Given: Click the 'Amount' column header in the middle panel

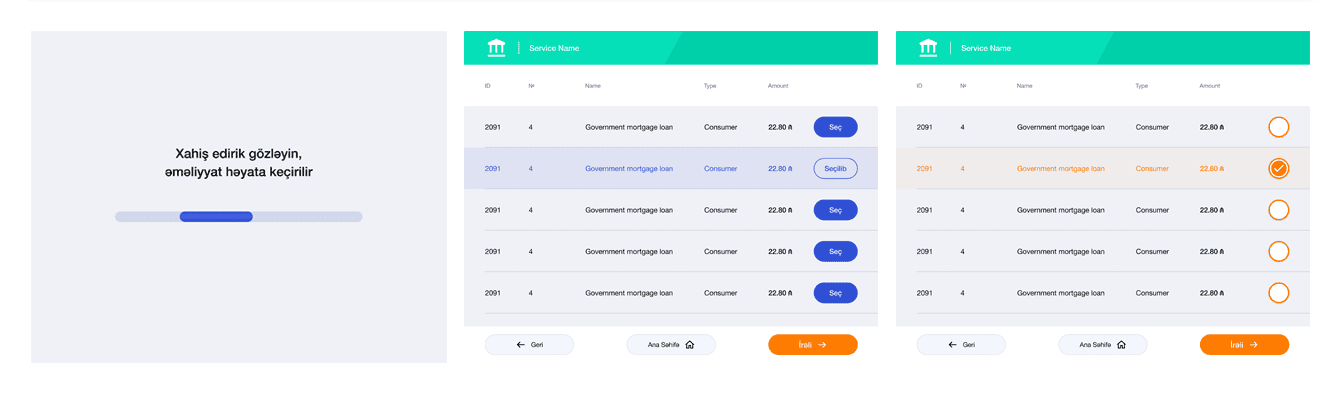Looking at the screenshot, I should 778,86.
